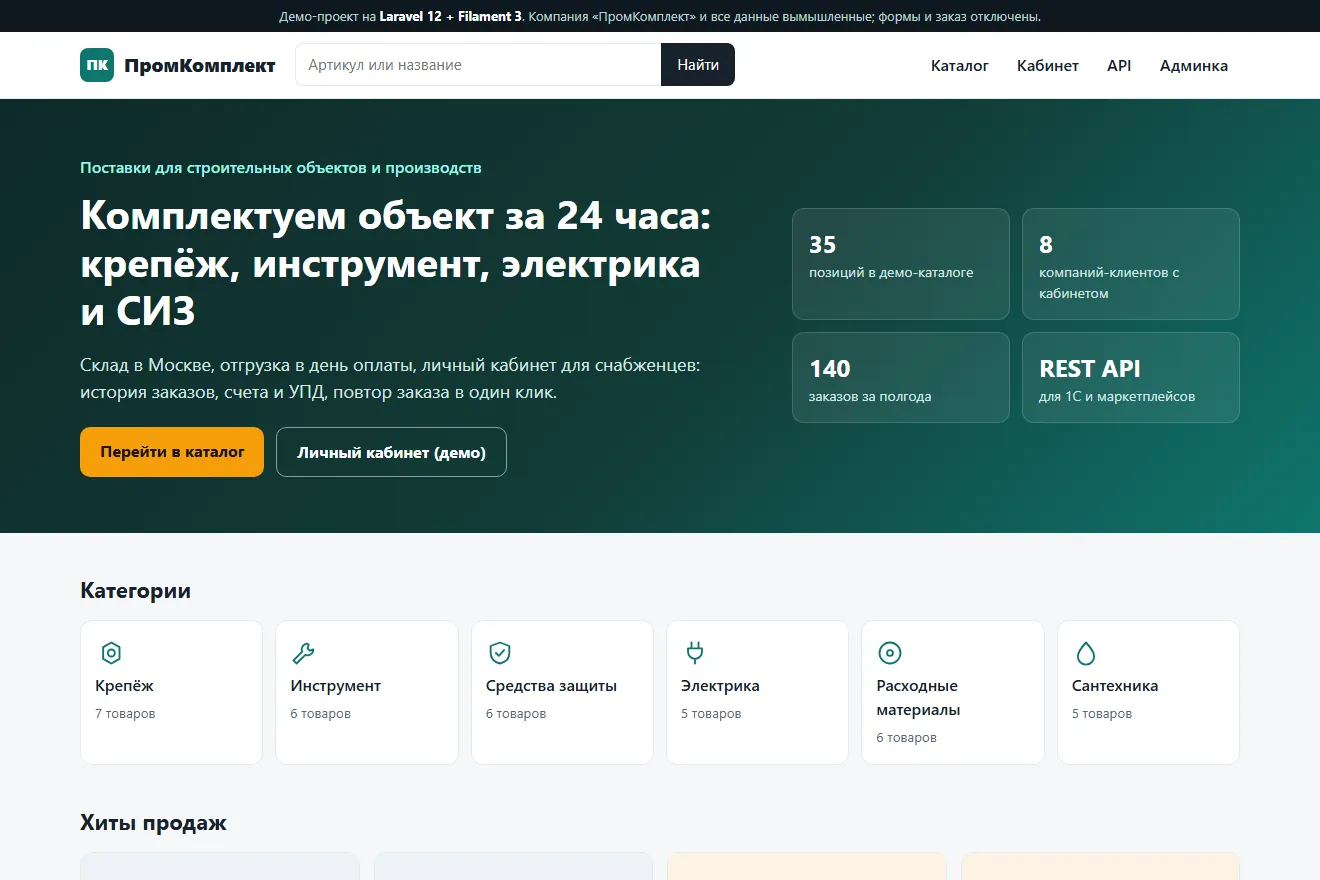Click the Средства защиты shield icon

[499, 653]
